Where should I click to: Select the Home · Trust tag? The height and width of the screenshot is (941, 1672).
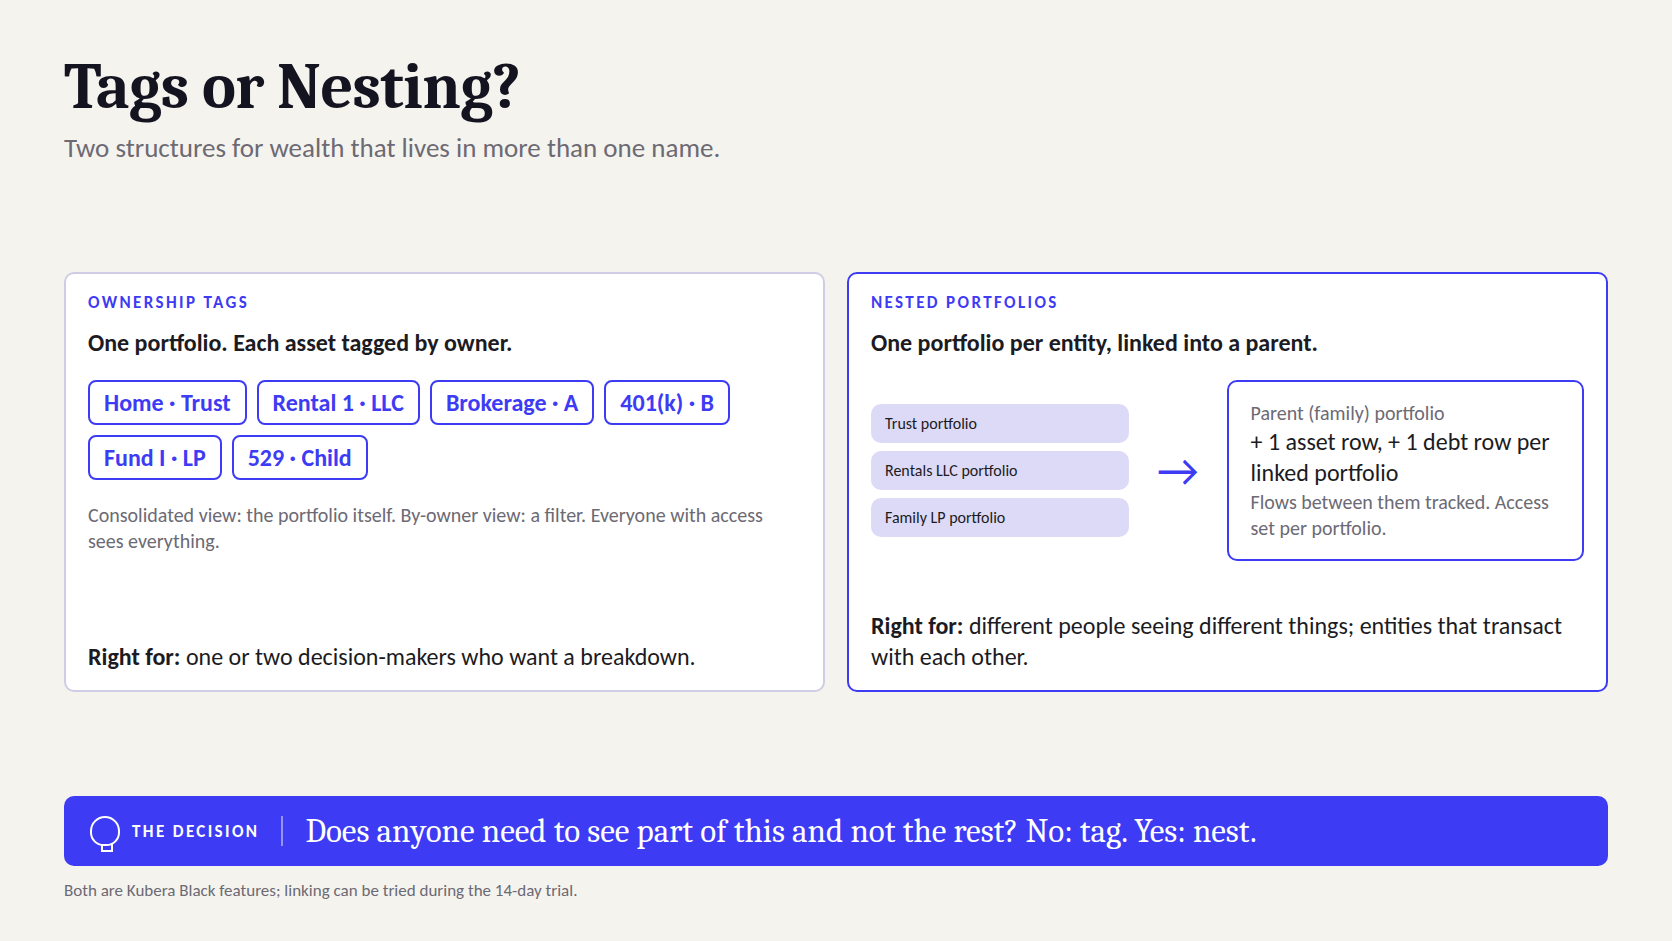pos(167,403)
